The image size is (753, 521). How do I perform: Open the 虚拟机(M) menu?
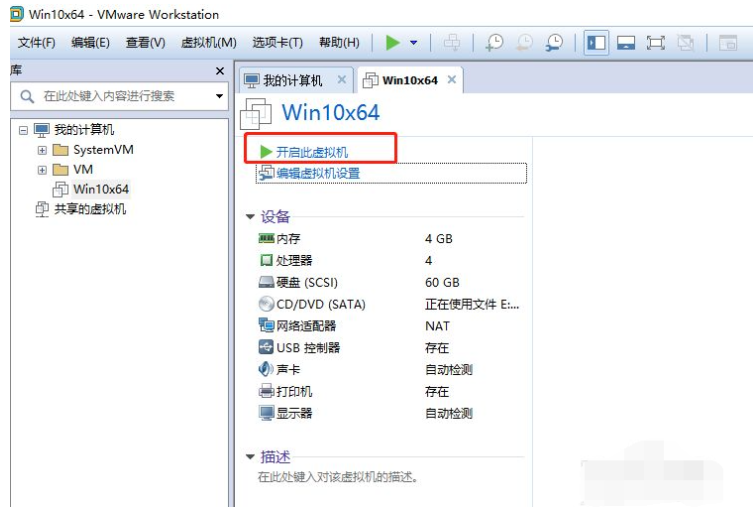pos(208,43)
